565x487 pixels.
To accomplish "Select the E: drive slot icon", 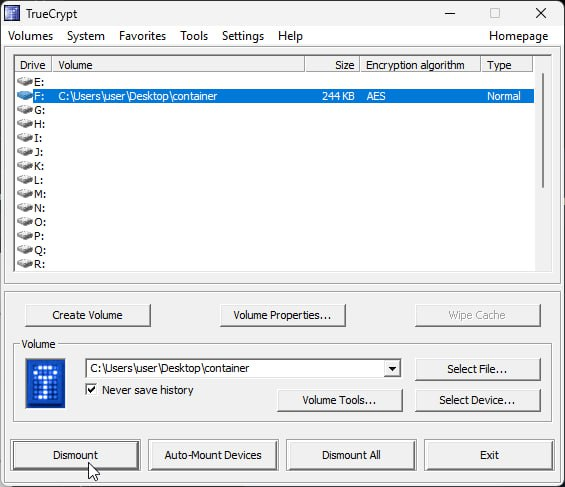I will click(x=25, y=82).
